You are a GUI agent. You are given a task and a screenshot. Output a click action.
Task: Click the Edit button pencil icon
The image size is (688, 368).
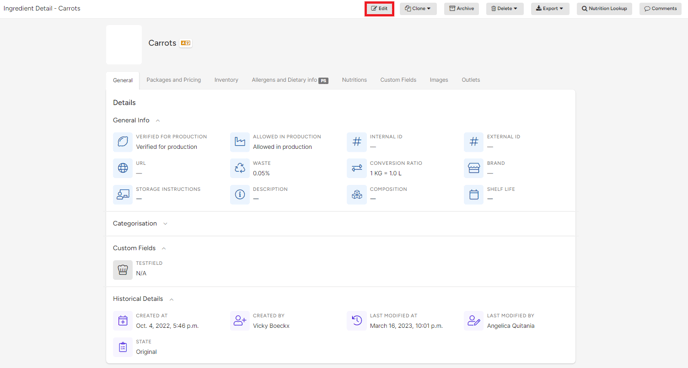click(x=374, y=9)
